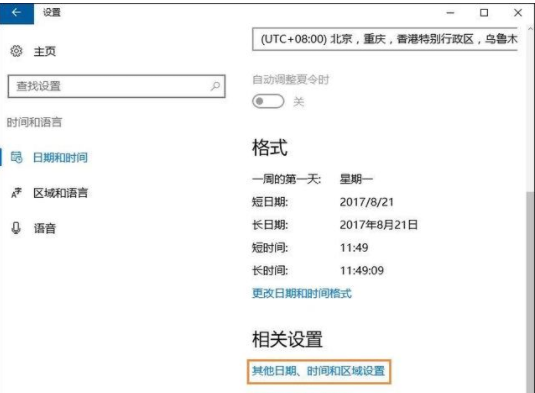Viewport: 535px width, 393px height.
Task: Minimize the 设置 window
Action: [450, 13]
